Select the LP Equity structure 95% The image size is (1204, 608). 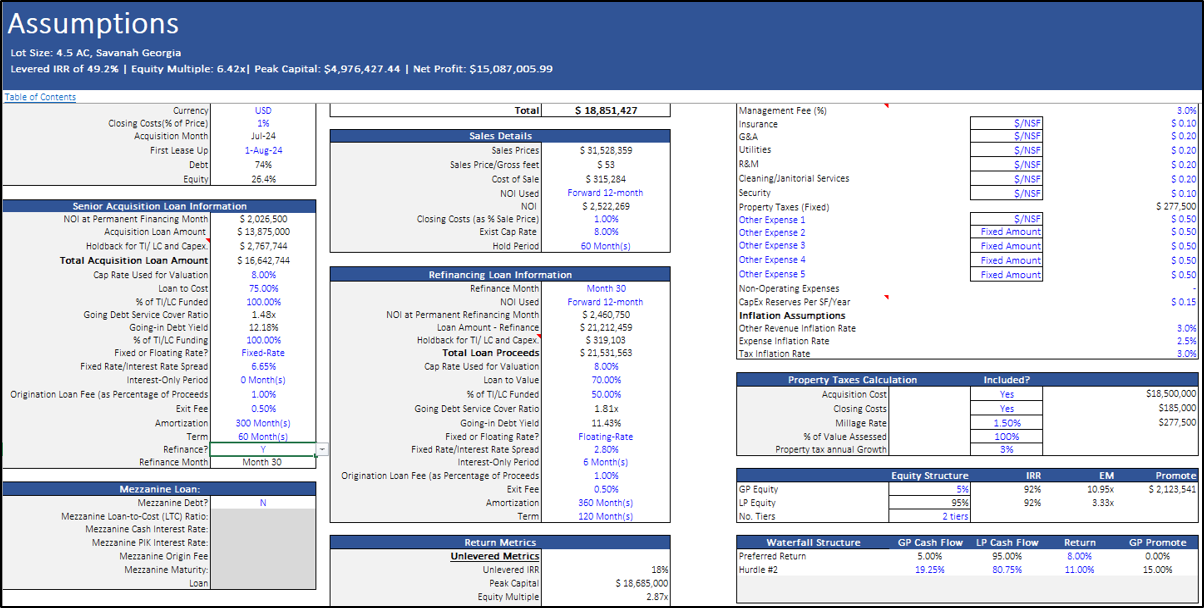coord(930,502)
